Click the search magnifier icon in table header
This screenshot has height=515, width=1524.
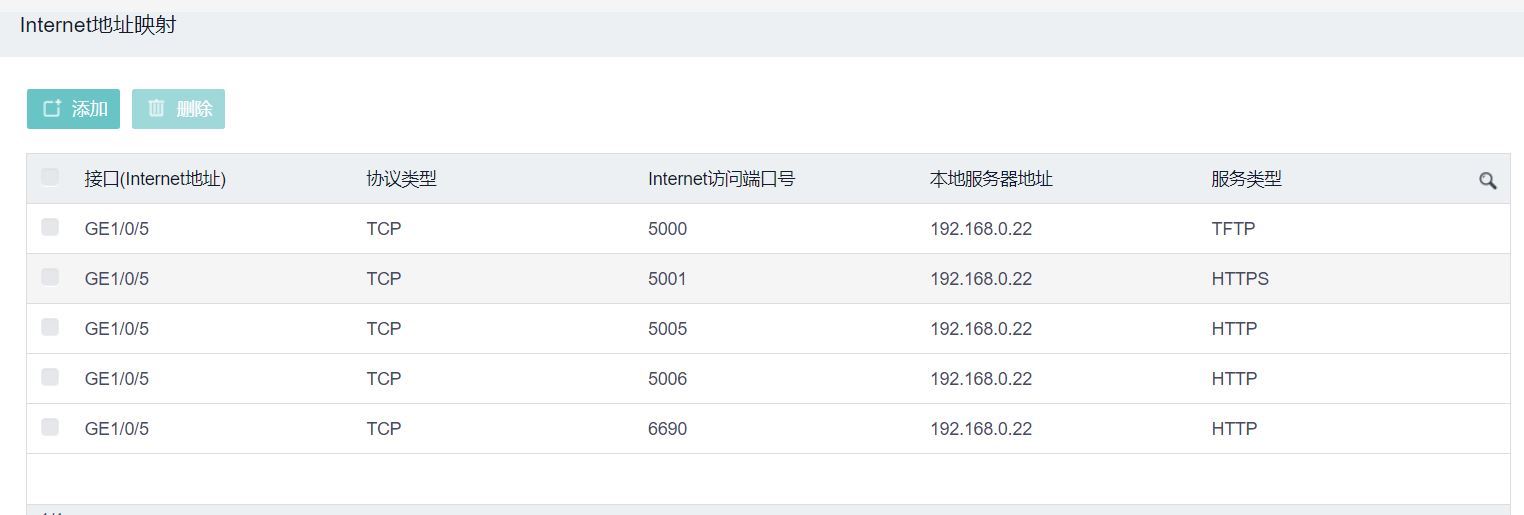click(1487, 181)
